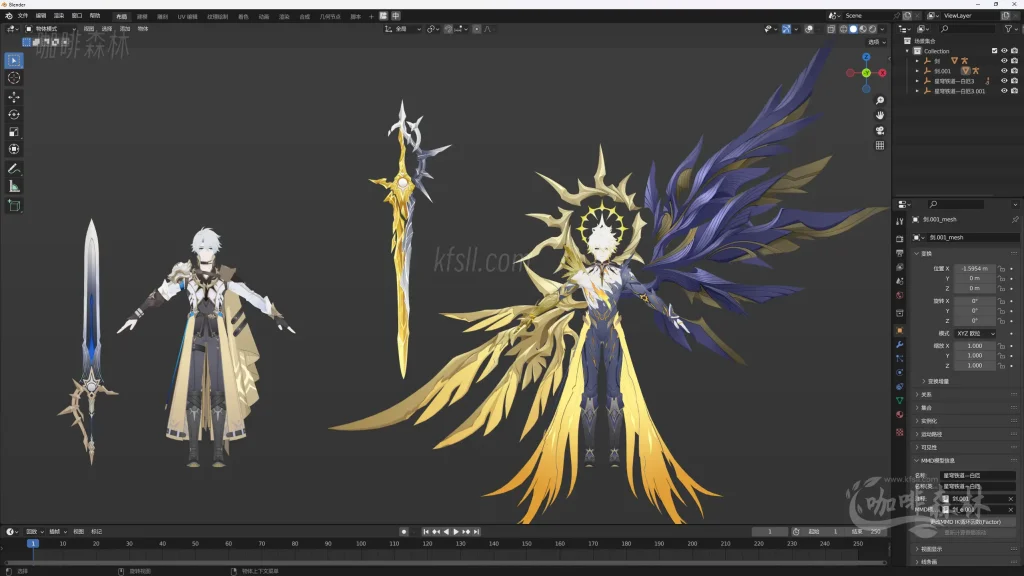Screen dimensions: 1024x576
Task: Click the add workspace plus button
Action: click(x=371, y=16)
